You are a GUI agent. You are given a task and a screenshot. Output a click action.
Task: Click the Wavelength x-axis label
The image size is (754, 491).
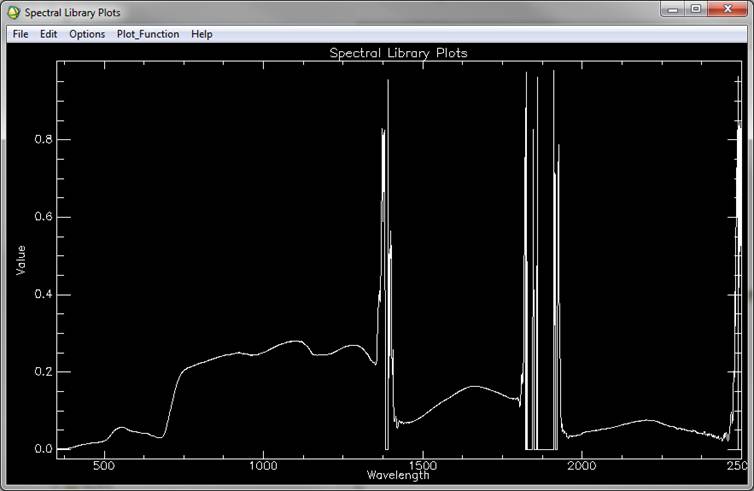(398, 475)
